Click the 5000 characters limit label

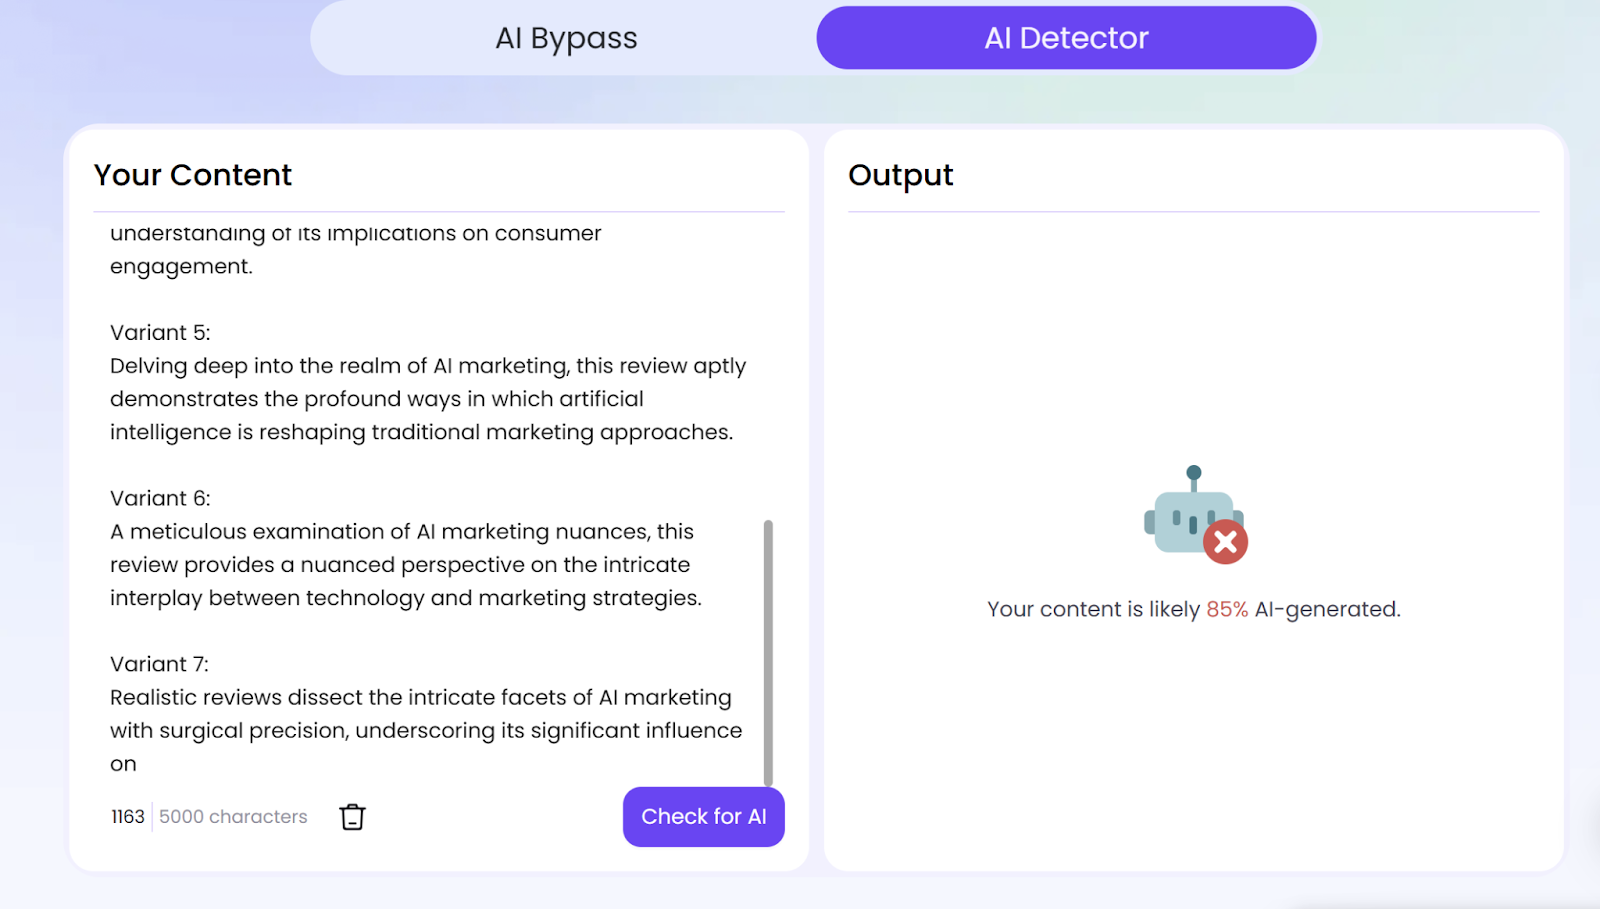(x=232, y=816)
